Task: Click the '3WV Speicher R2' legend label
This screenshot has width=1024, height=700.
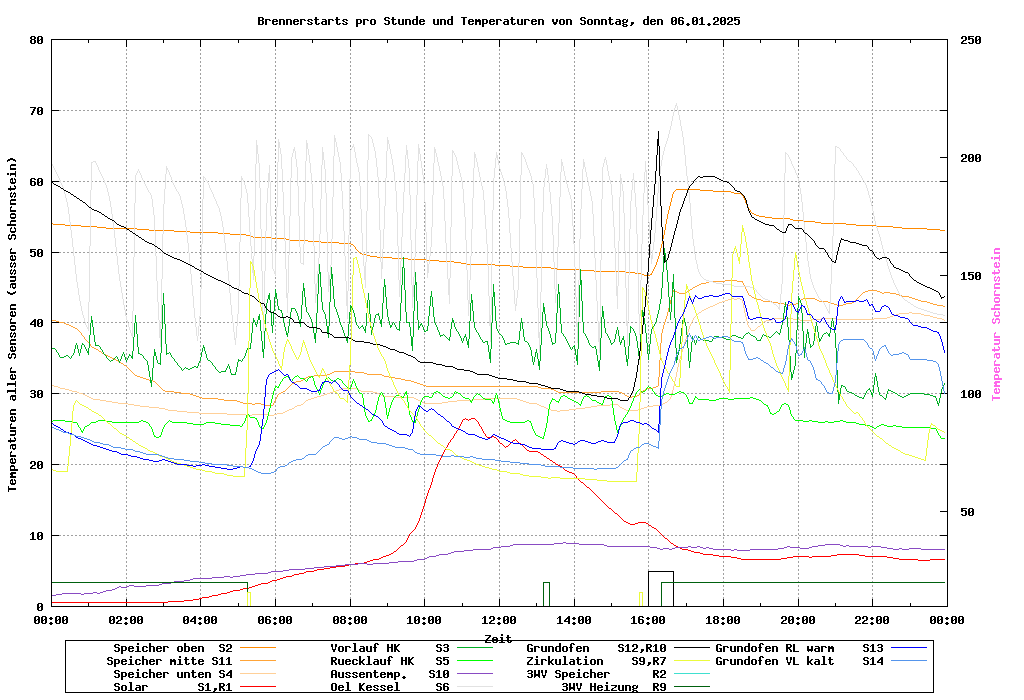Action: pos(596,674)
